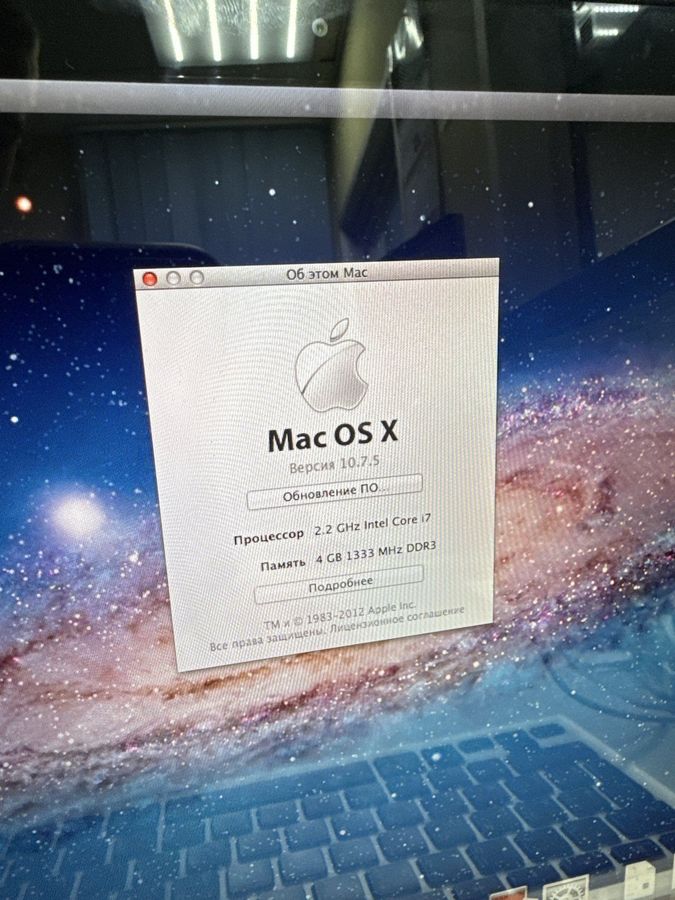Viewport: 675px width, 900px height.
Task: Close the Об этом Mac window
Action: [x=151, y=279]
